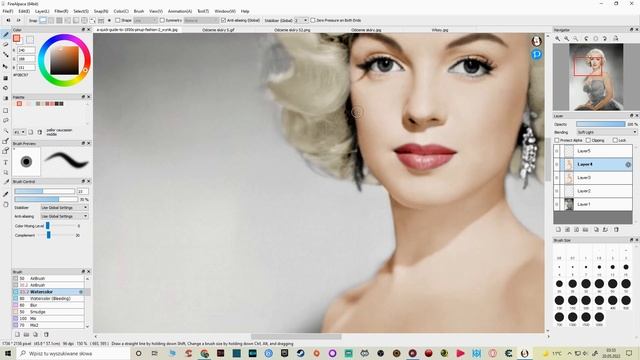The image size is (640, 360).
Task: Click the taskbar search box
Action: click(x=73, y=353)
